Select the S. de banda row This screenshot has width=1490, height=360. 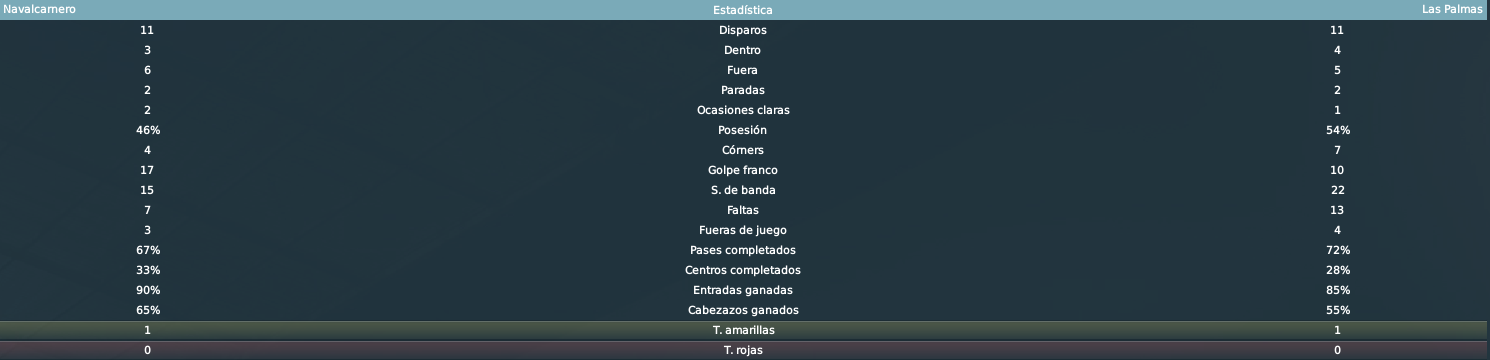(745, 190)
